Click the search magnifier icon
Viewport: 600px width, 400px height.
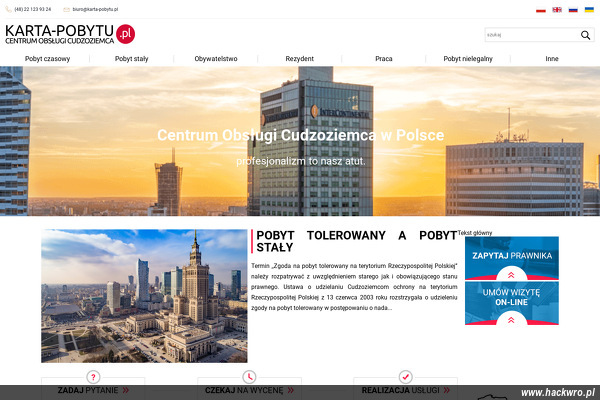585,35
